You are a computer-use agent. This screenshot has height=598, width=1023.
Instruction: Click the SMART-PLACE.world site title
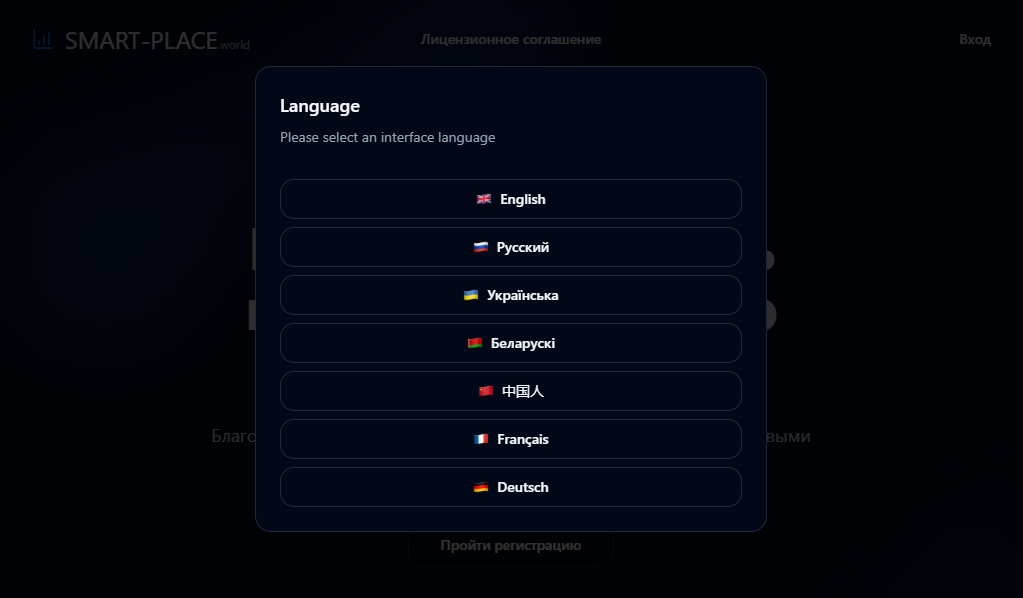[157, 40]
